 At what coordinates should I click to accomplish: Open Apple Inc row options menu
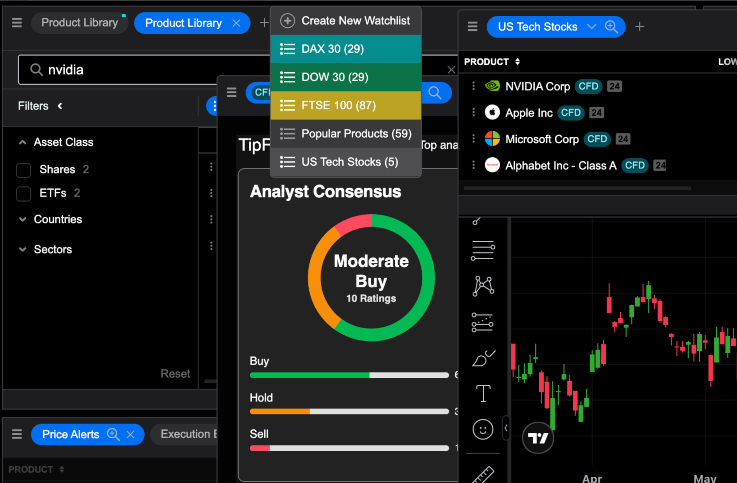(x=473, y=112)
